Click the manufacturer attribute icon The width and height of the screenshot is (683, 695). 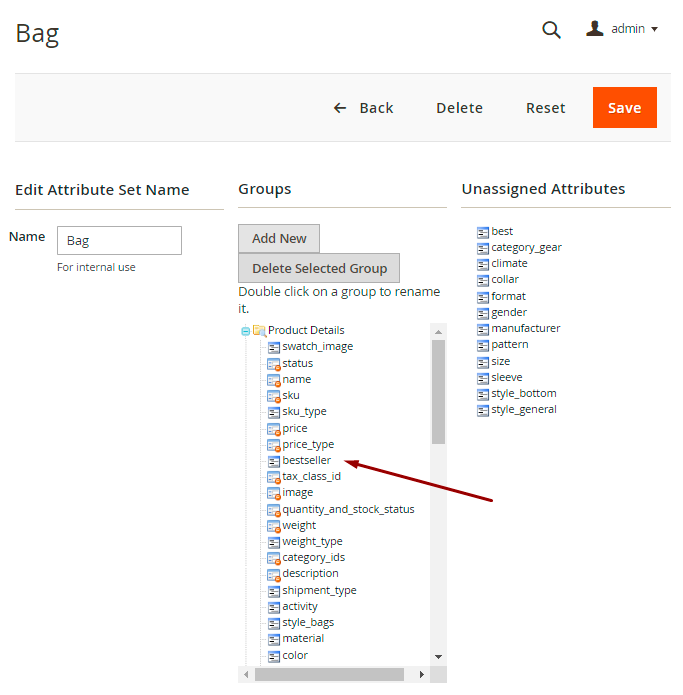[483, 329]
